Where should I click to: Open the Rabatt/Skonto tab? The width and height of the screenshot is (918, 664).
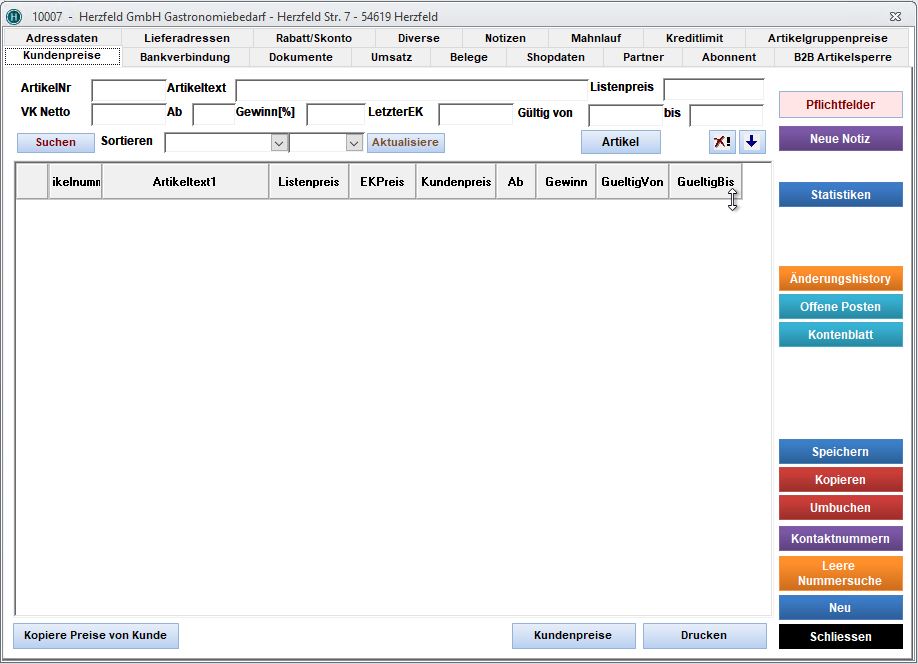tap(313, 38)
